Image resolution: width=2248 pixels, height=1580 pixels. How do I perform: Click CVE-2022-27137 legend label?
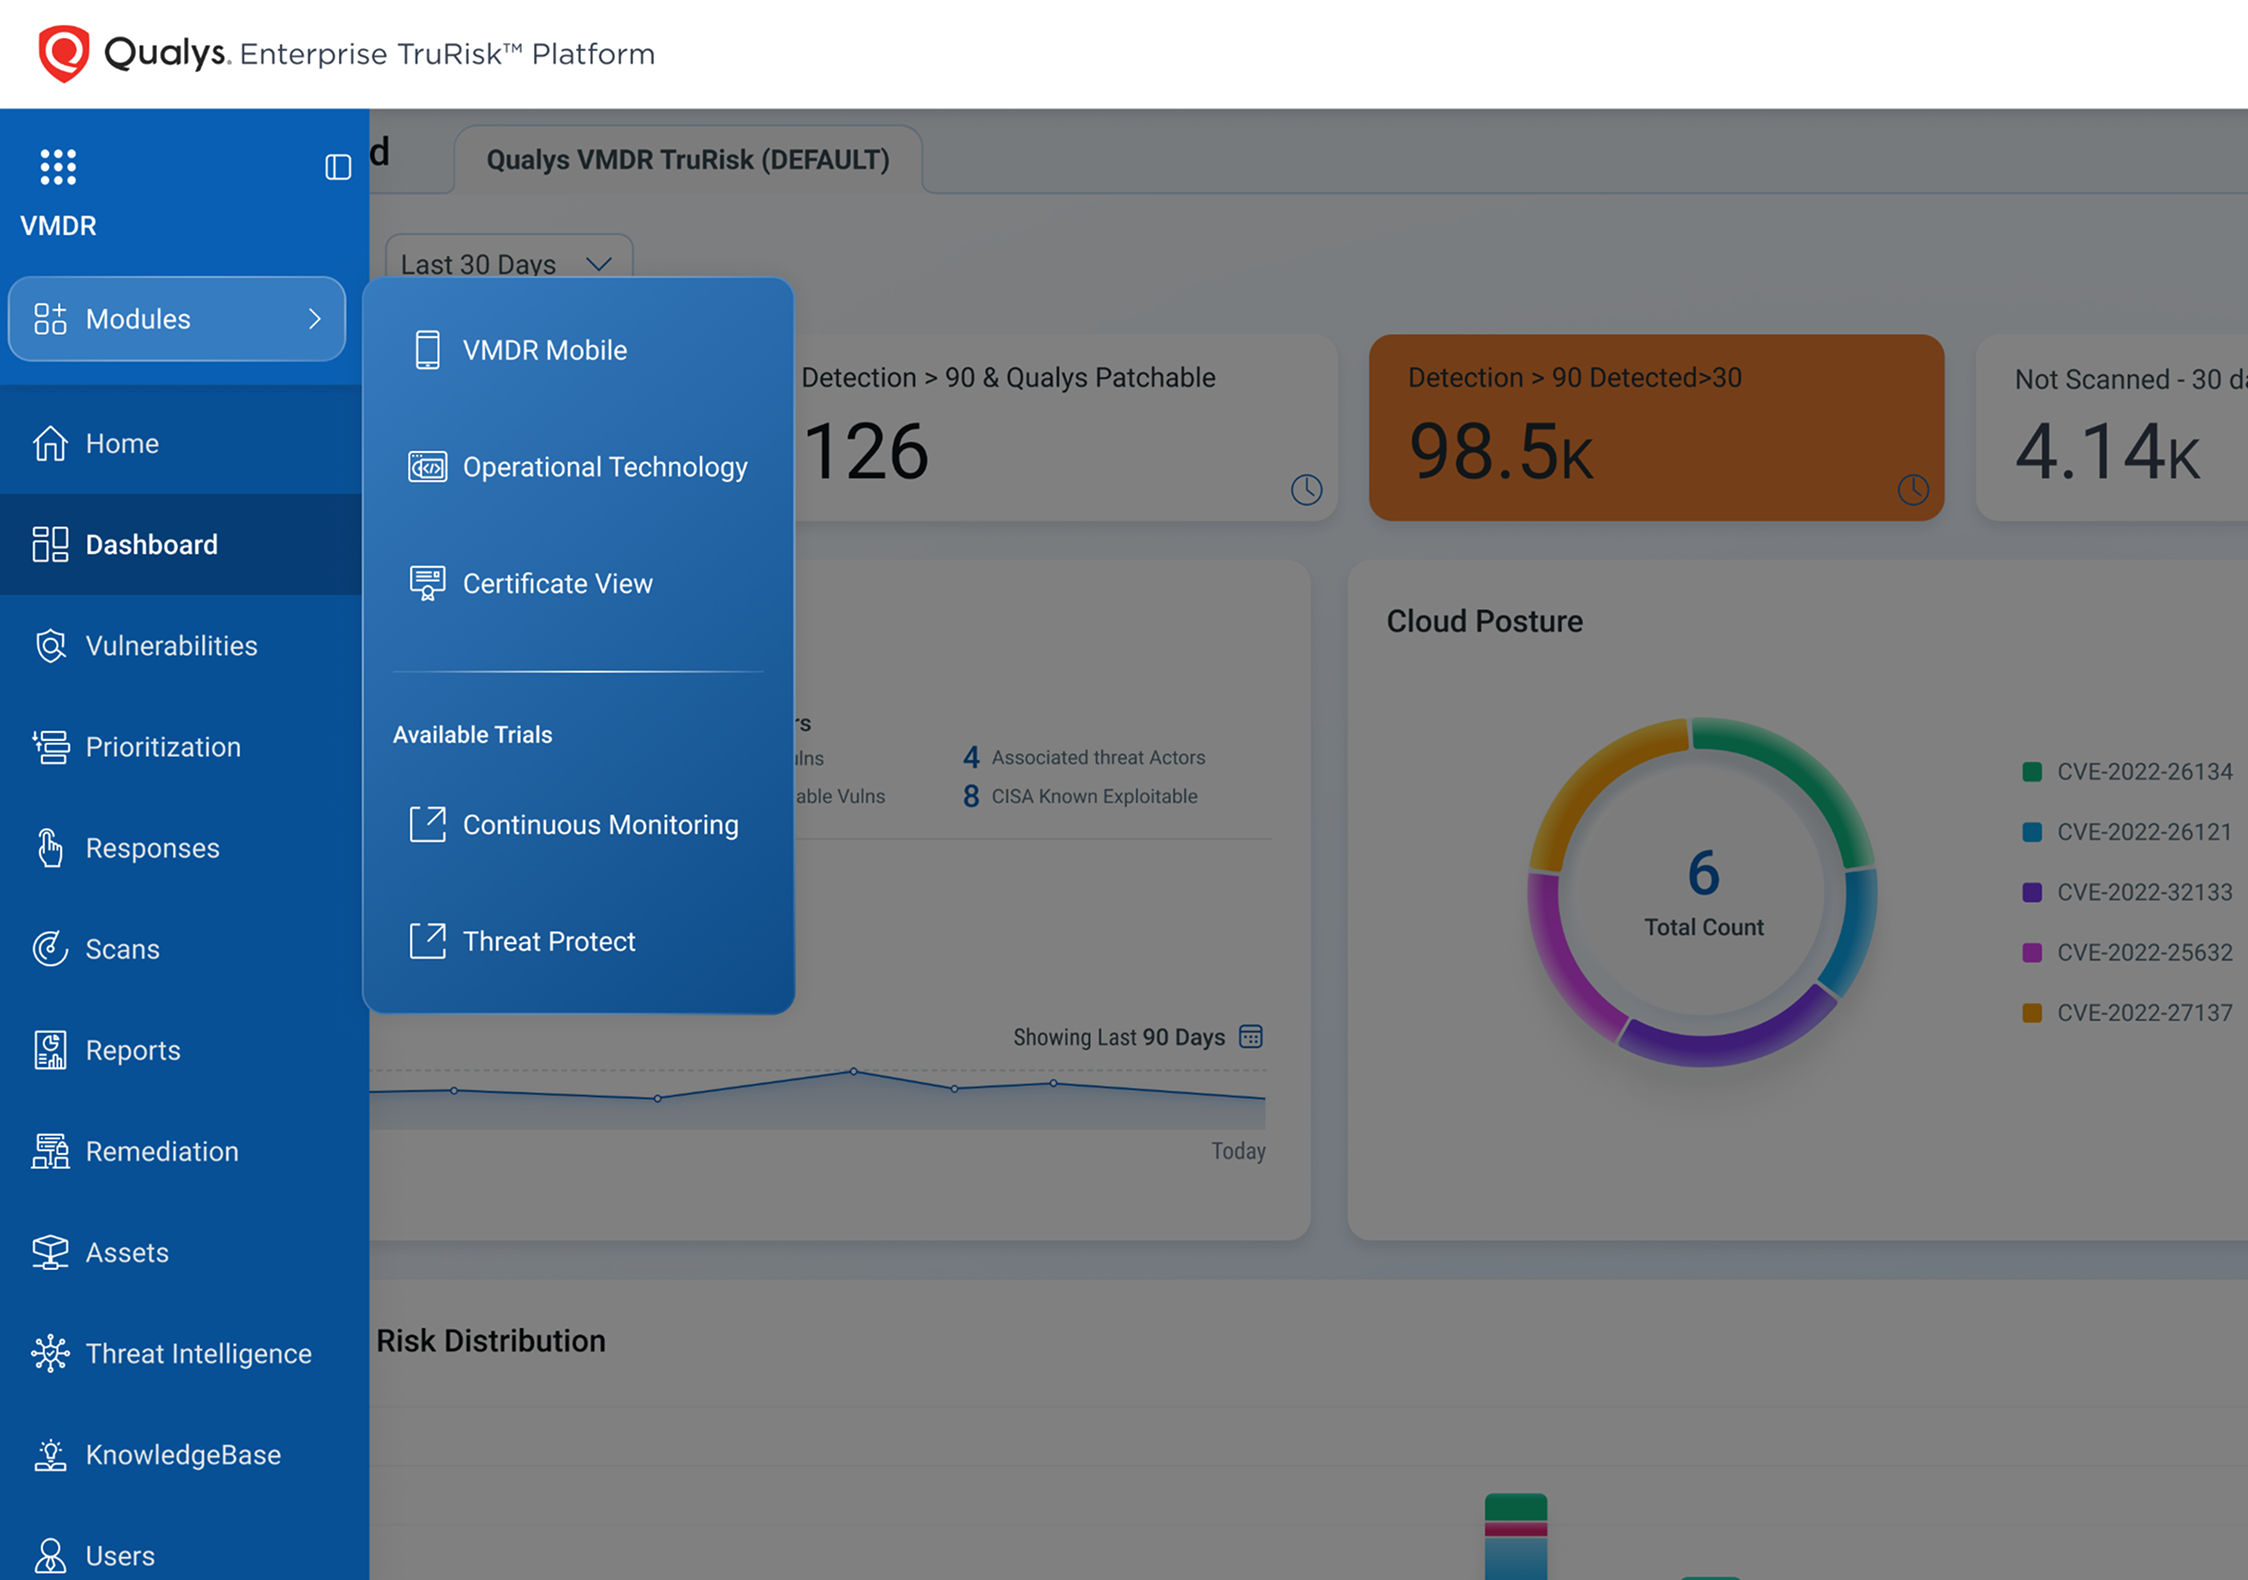click(x=2144, y=1013)
